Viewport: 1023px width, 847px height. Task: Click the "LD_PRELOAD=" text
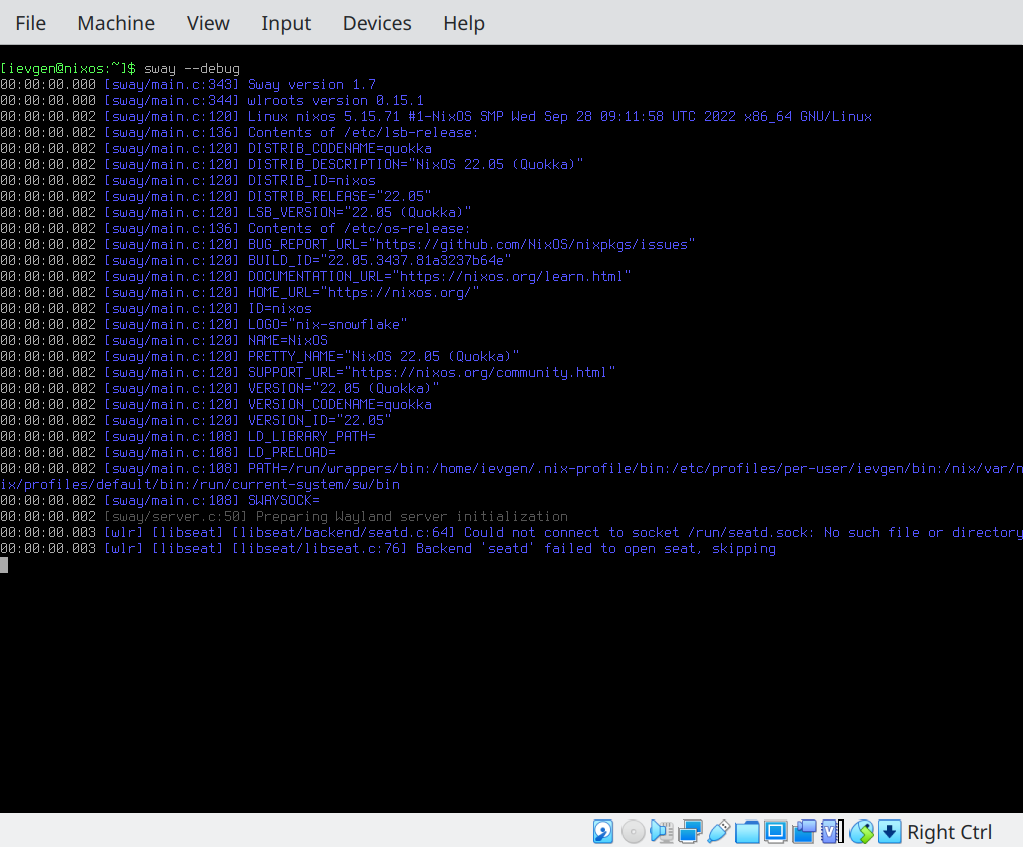point(292,452)
